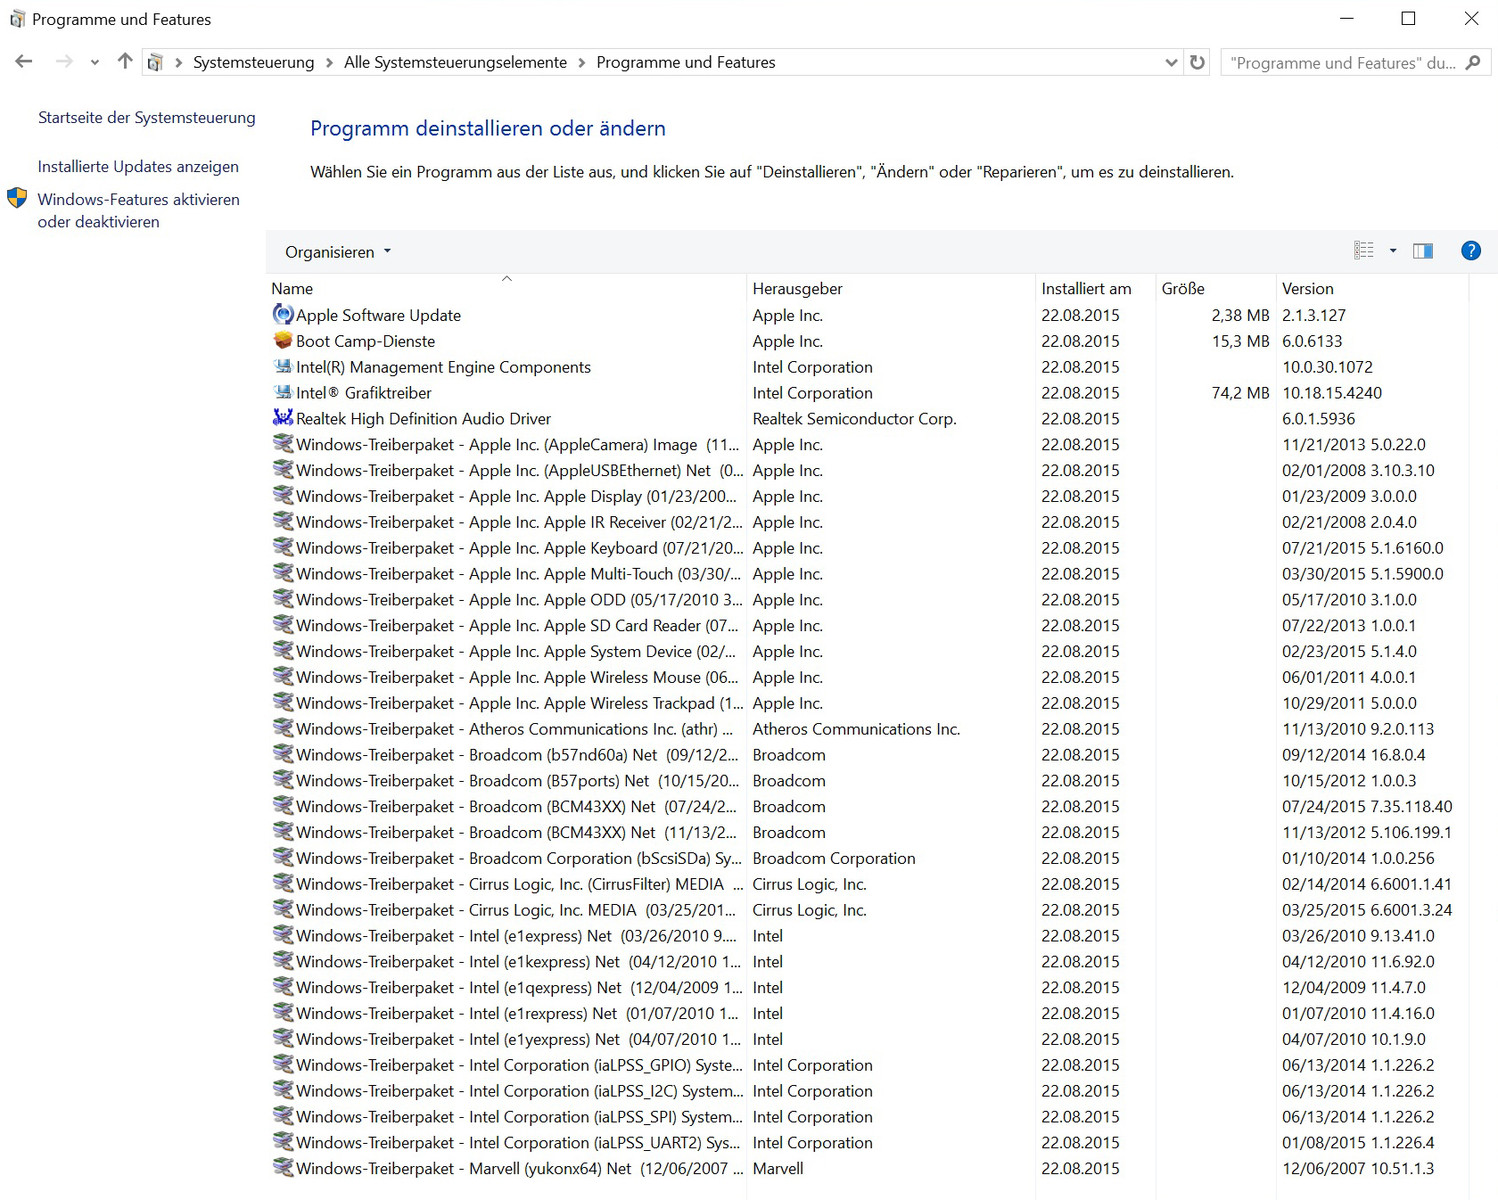
Task: Click the back navigation arrow
Action: click(24, 62)
